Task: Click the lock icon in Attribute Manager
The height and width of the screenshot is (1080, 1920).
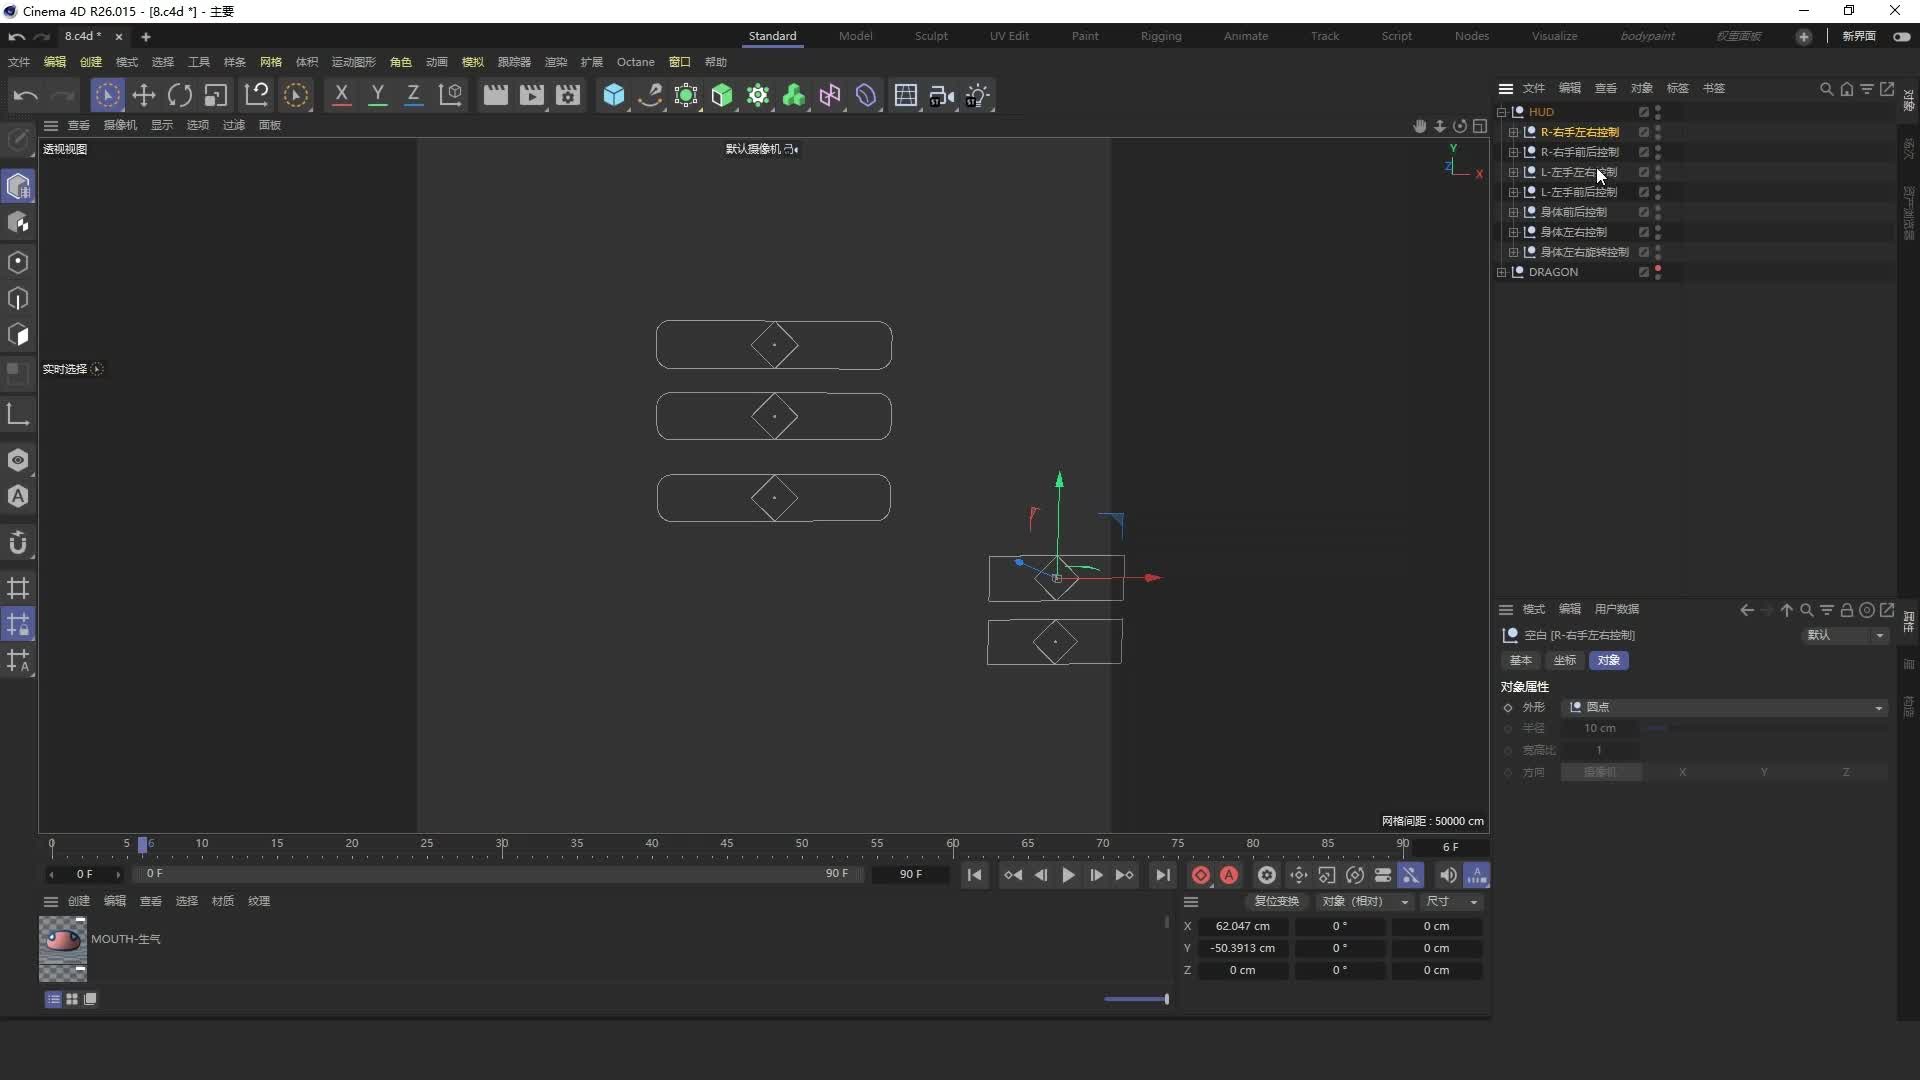Action: click(x=1846, y=610)
